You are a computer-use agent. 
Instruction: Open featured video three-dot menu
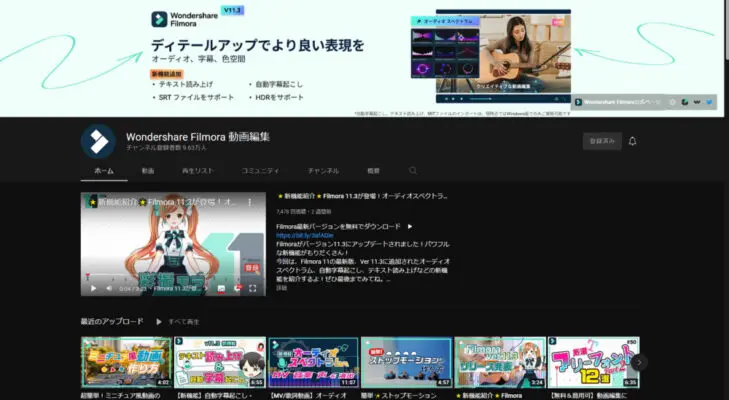(250, 202)
